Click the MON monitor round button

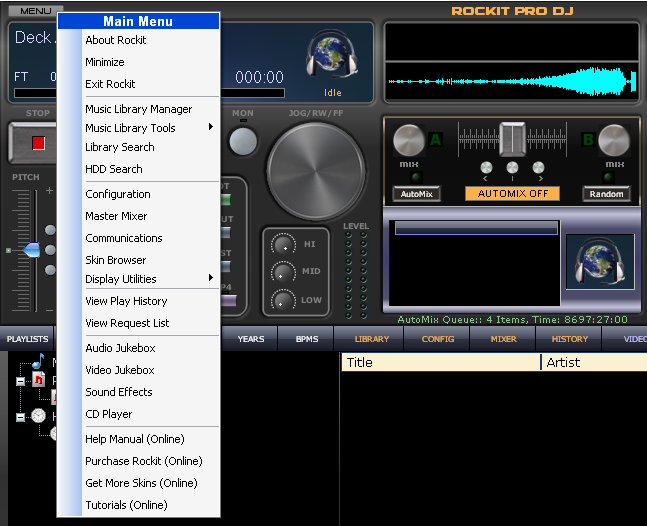(243, 141)
